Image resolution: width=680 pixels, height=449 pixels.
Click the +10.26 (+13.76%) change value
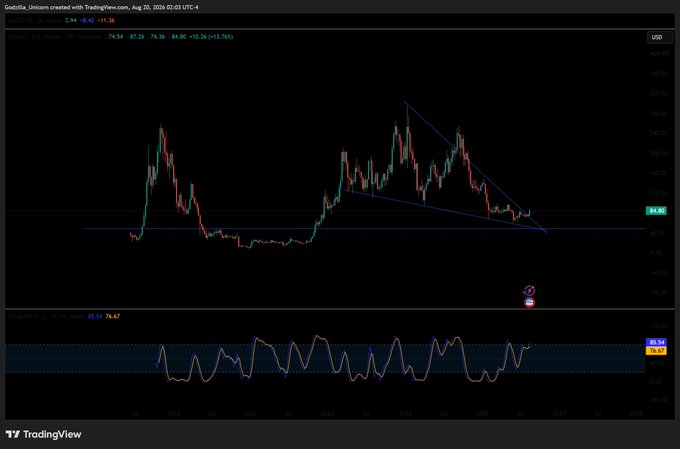tap(211, 37)
